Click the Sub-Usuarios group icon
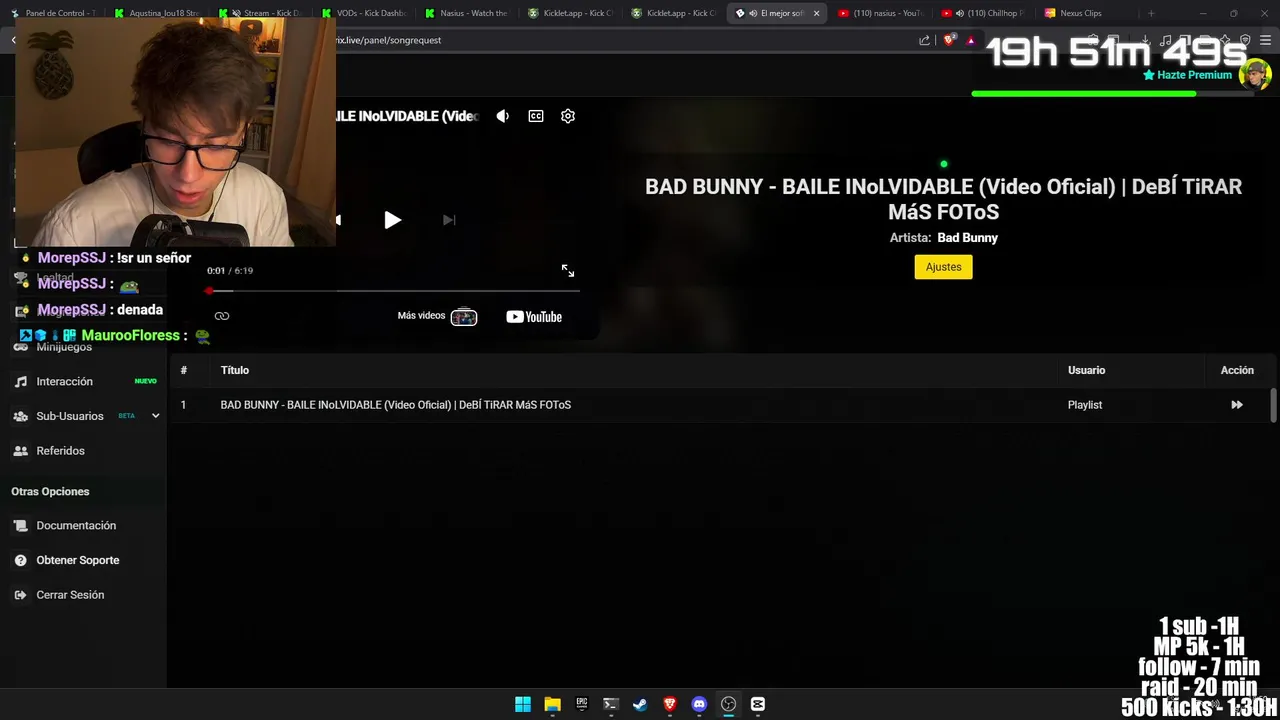1280x720 pixels. [x=20, y=416]
